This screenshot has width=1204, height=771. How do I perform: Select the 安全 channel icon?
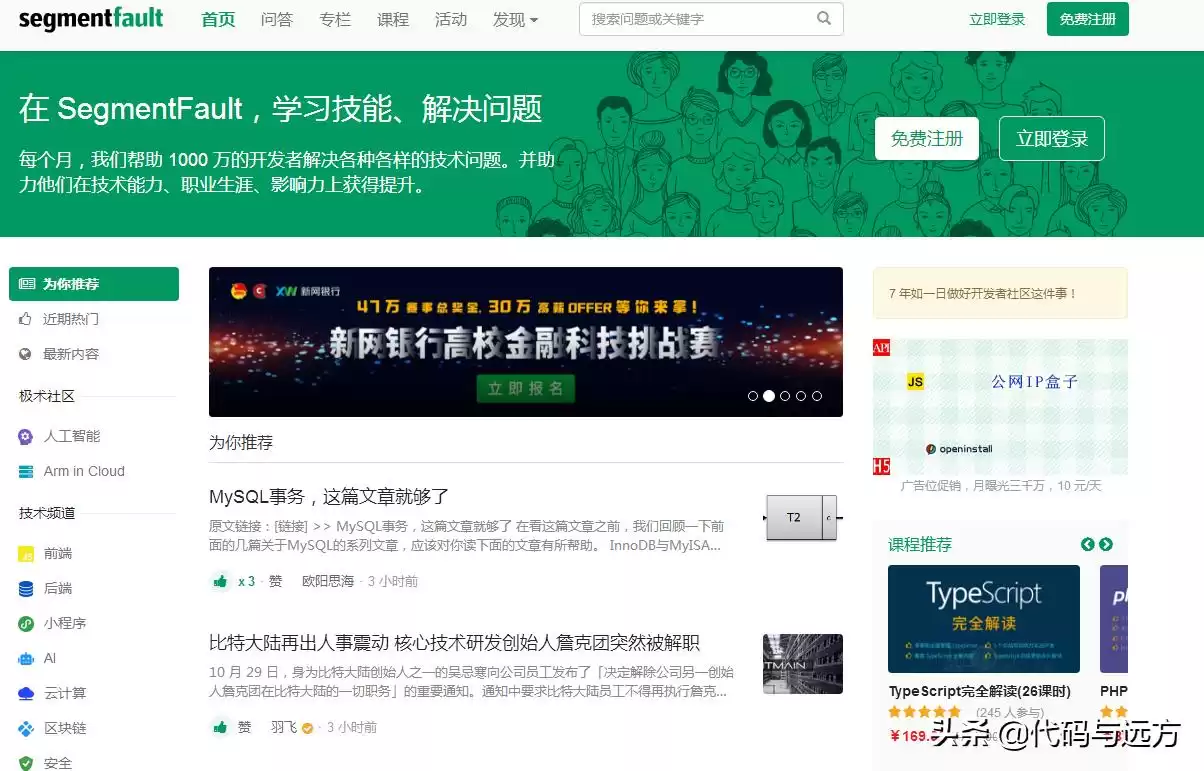click(x=25, y=762)
